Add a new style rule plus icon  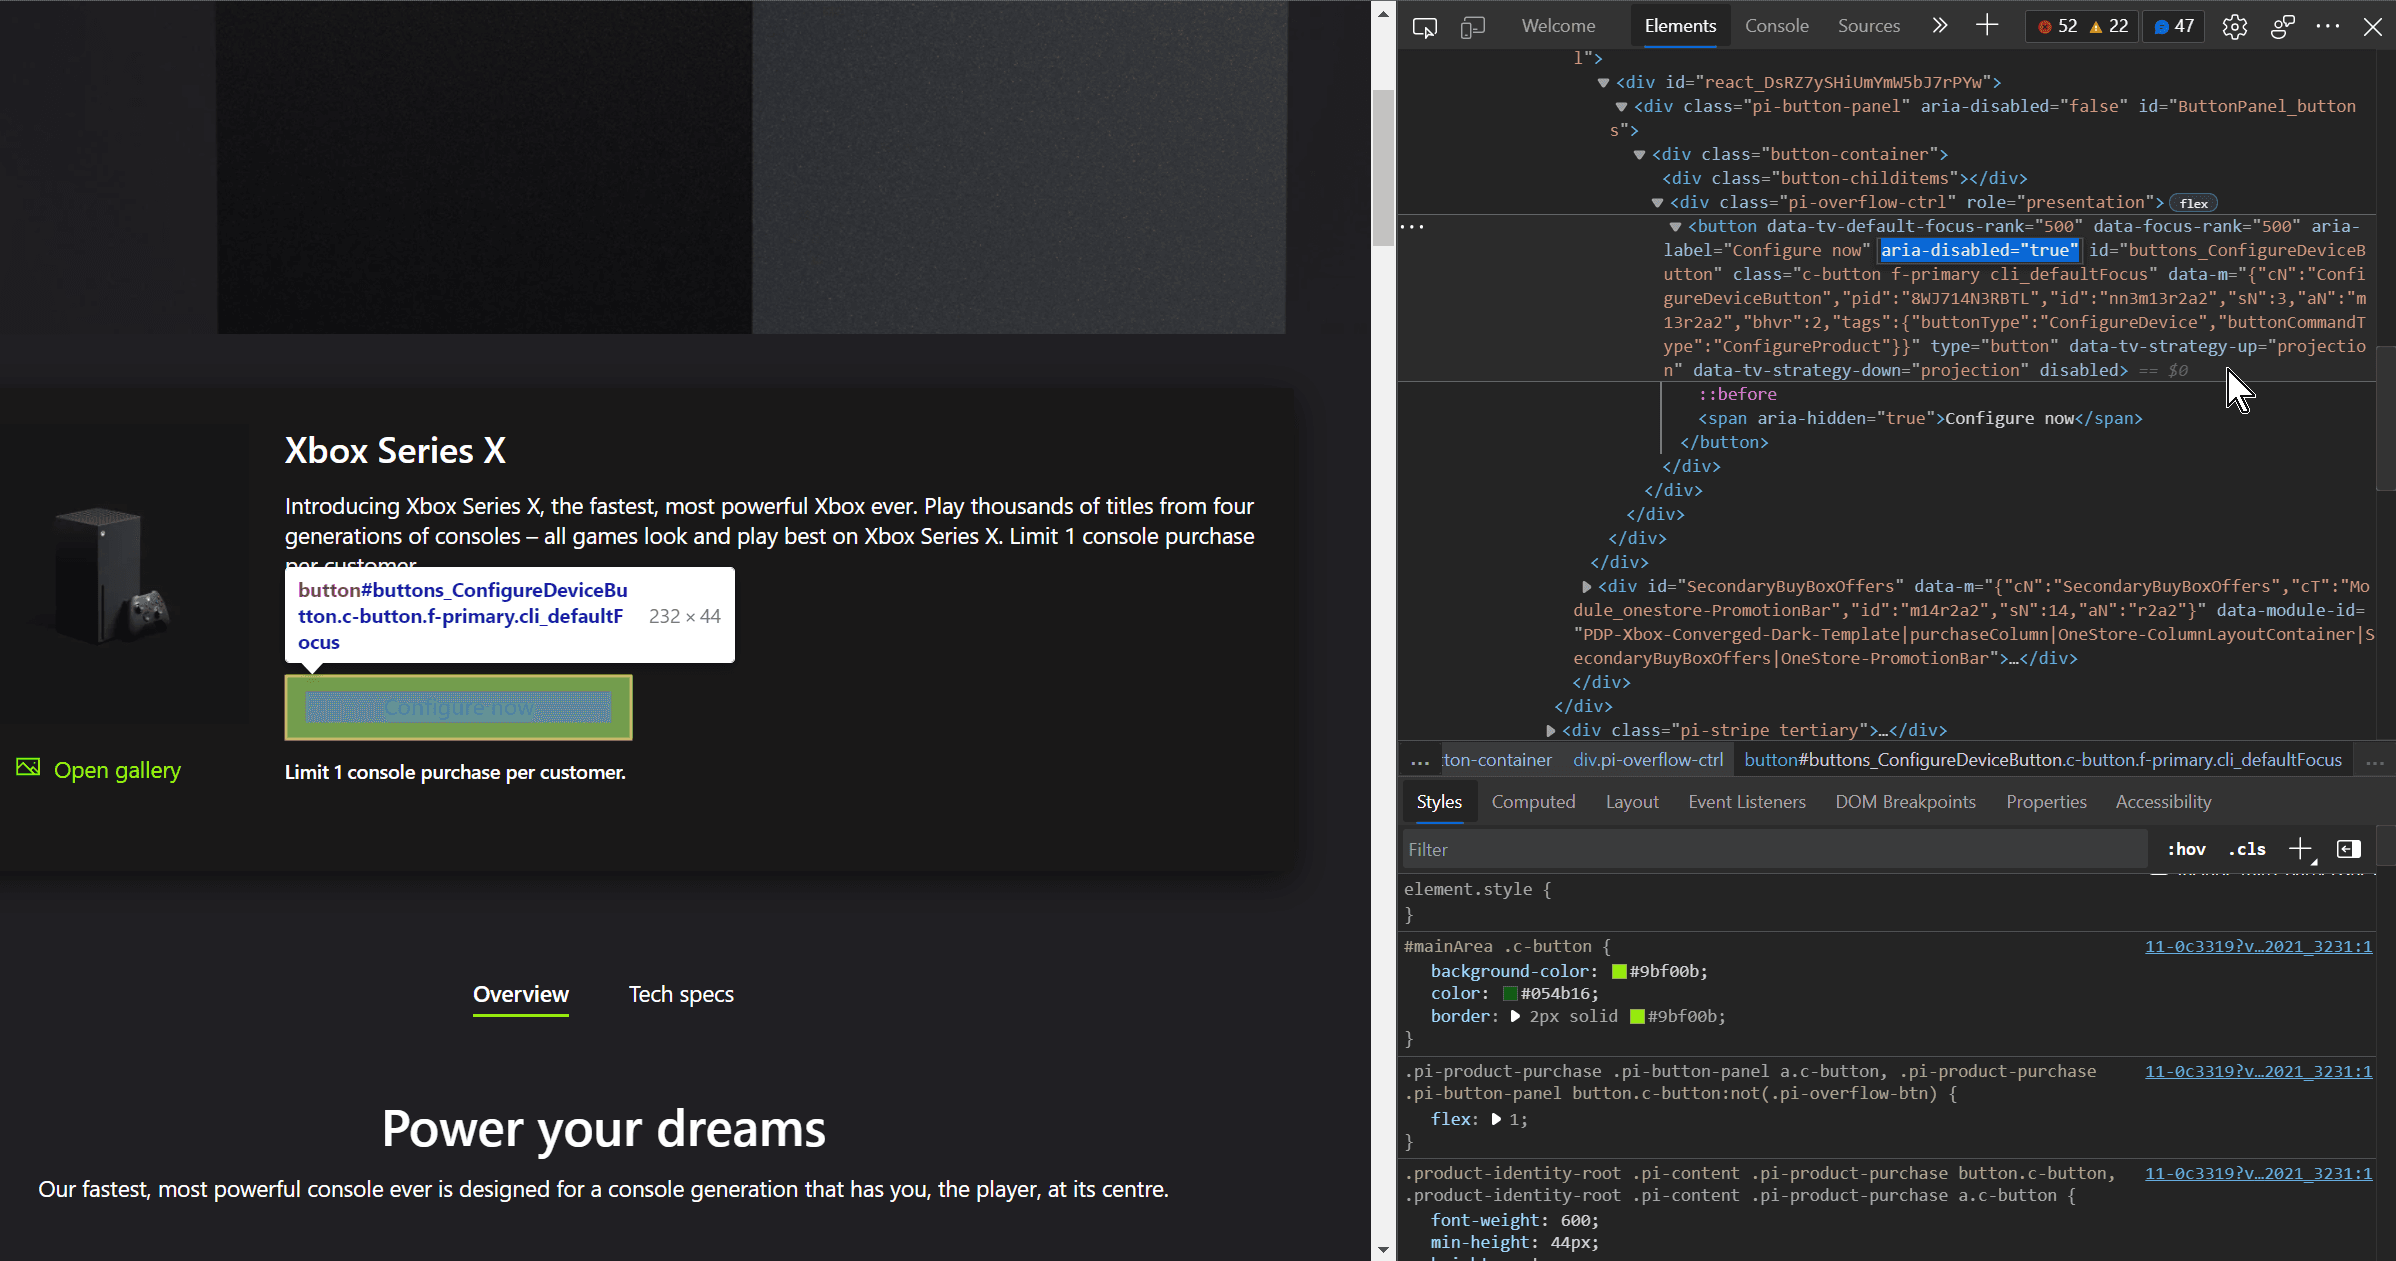[x=2300, y=849]
